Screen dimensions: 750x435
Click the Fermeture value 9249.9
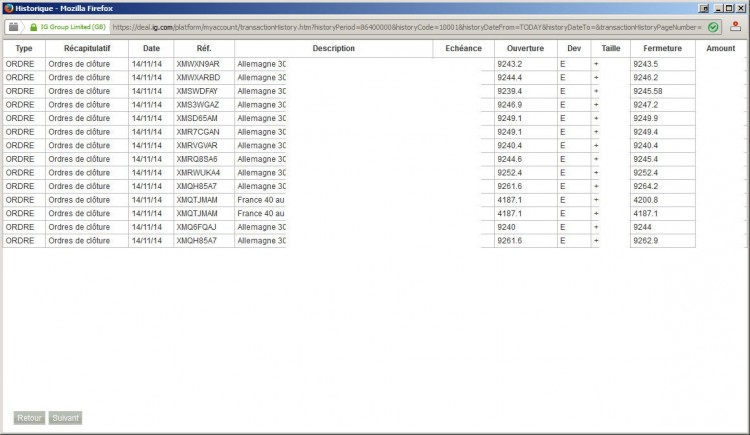click(645, 118)
